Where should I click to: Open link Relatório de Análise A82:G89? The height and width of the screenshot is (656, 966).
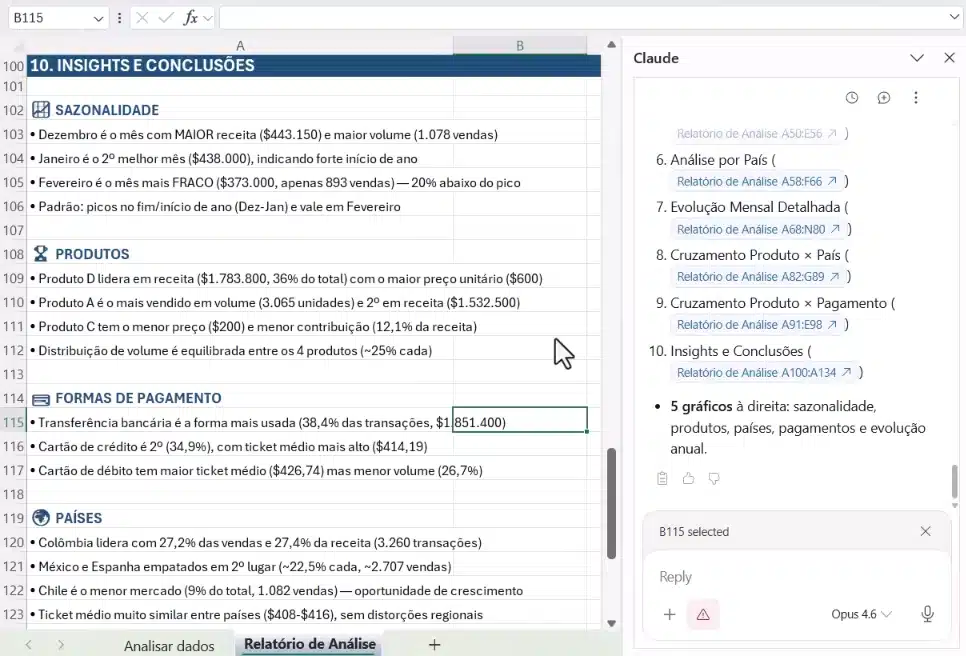tap(758, 277)
